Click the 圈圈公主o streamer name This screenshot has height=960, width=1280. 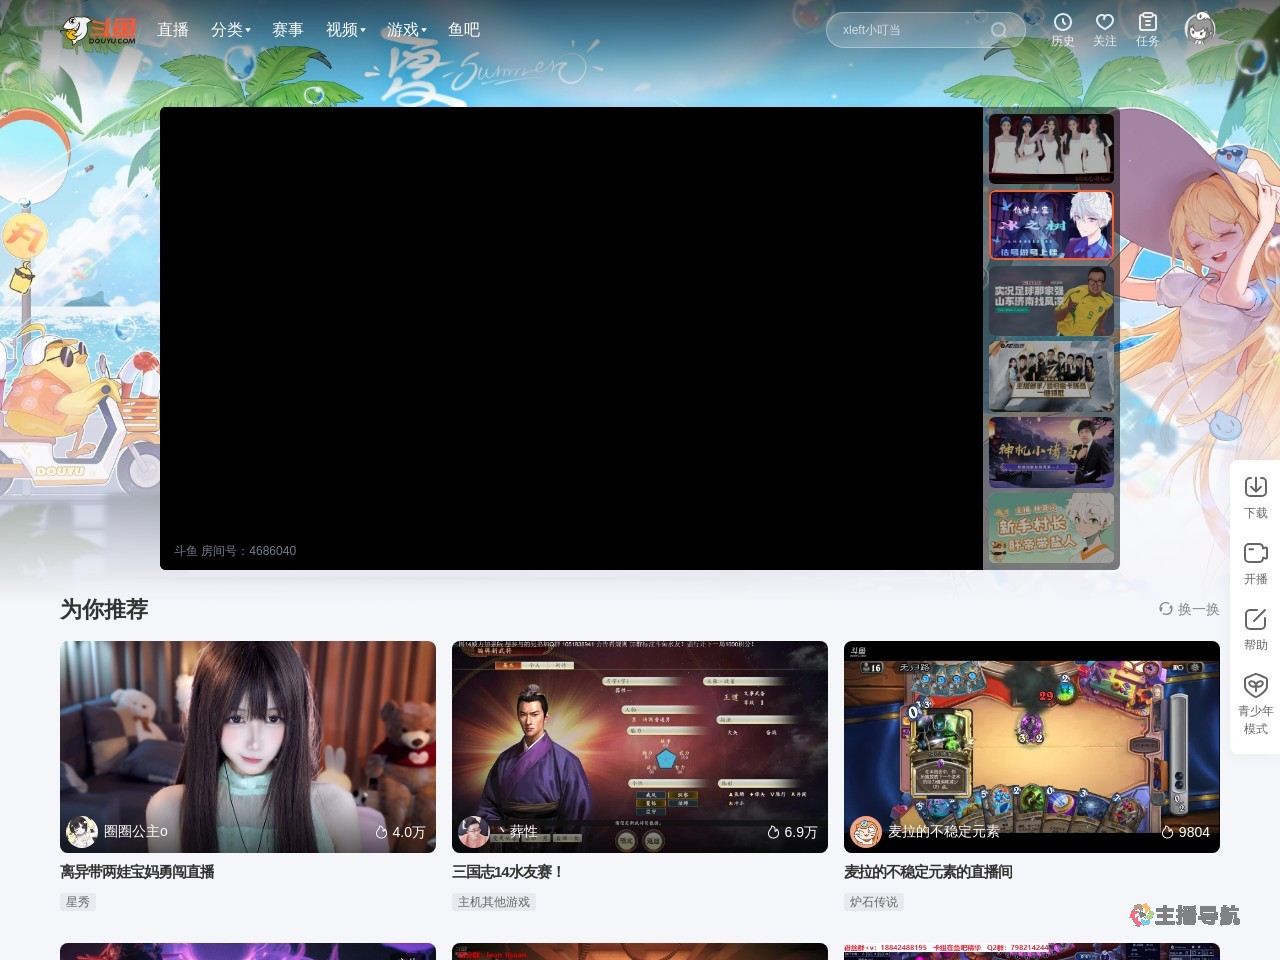(x=136, y=832)
